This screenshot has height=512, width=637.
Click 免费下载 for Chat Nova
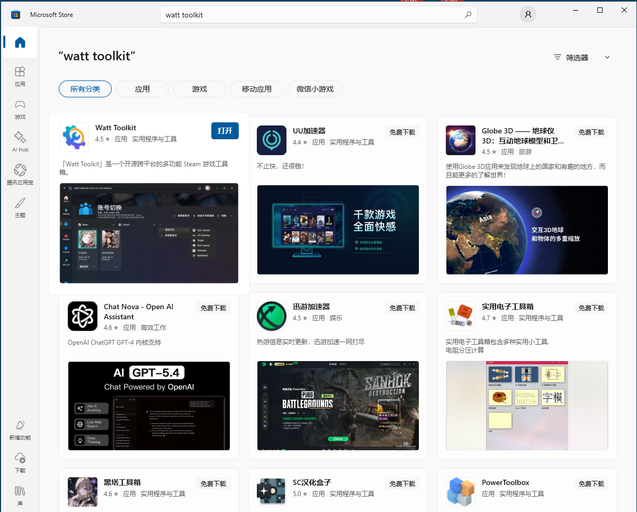213,309
